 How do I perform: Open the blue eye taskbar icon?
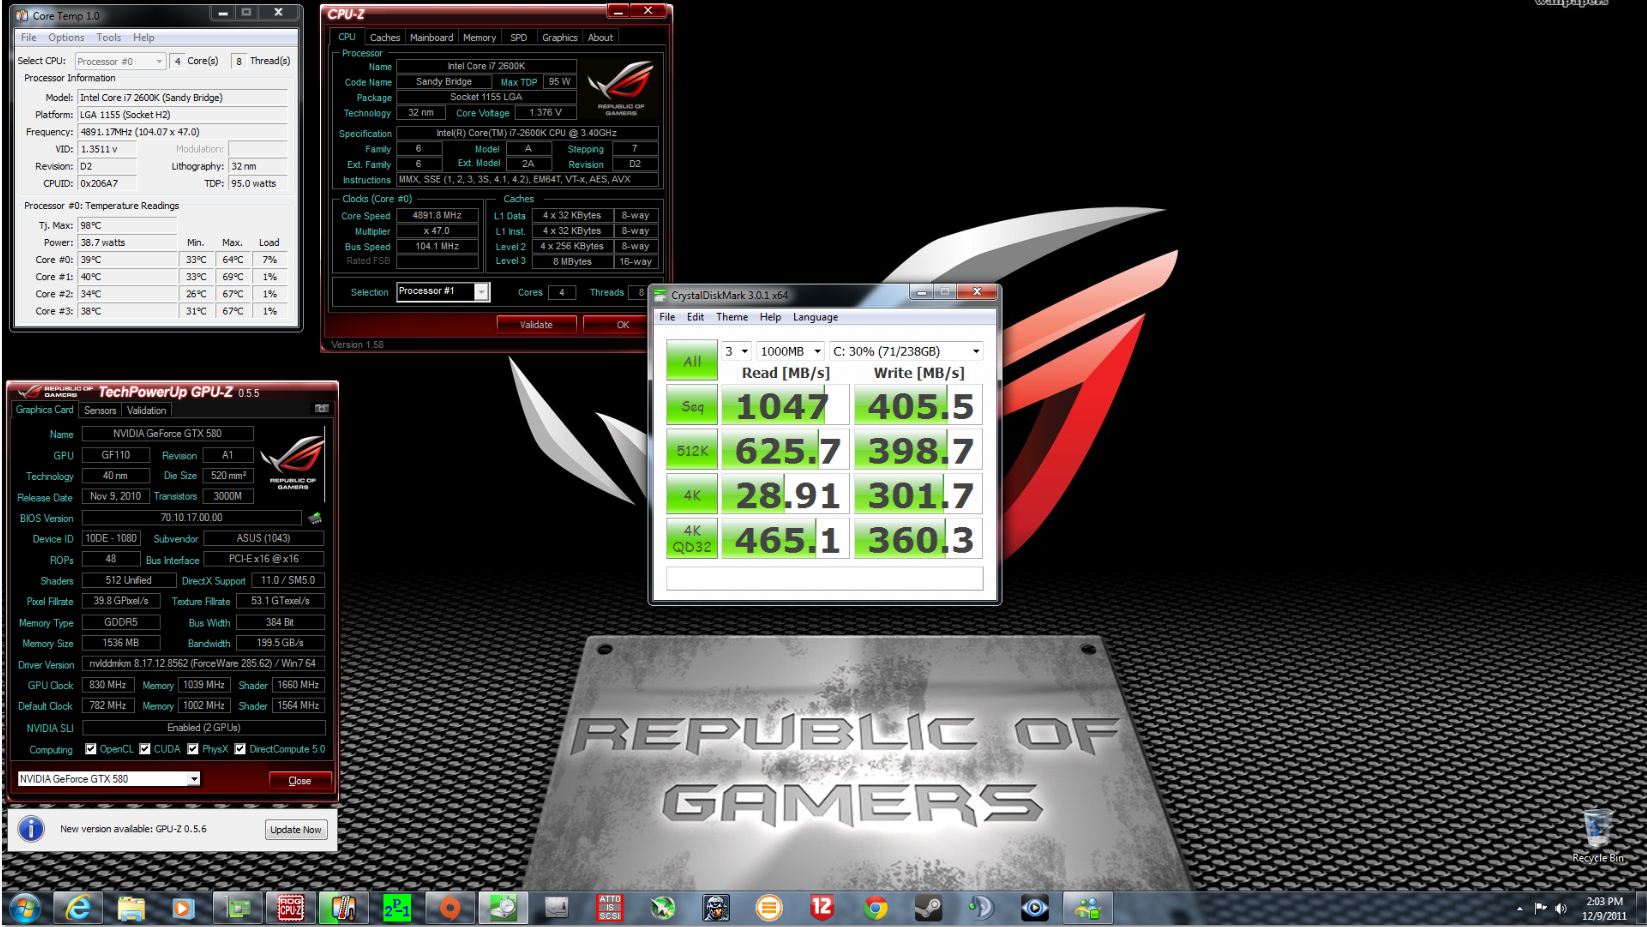click(x=1034, y=908)
